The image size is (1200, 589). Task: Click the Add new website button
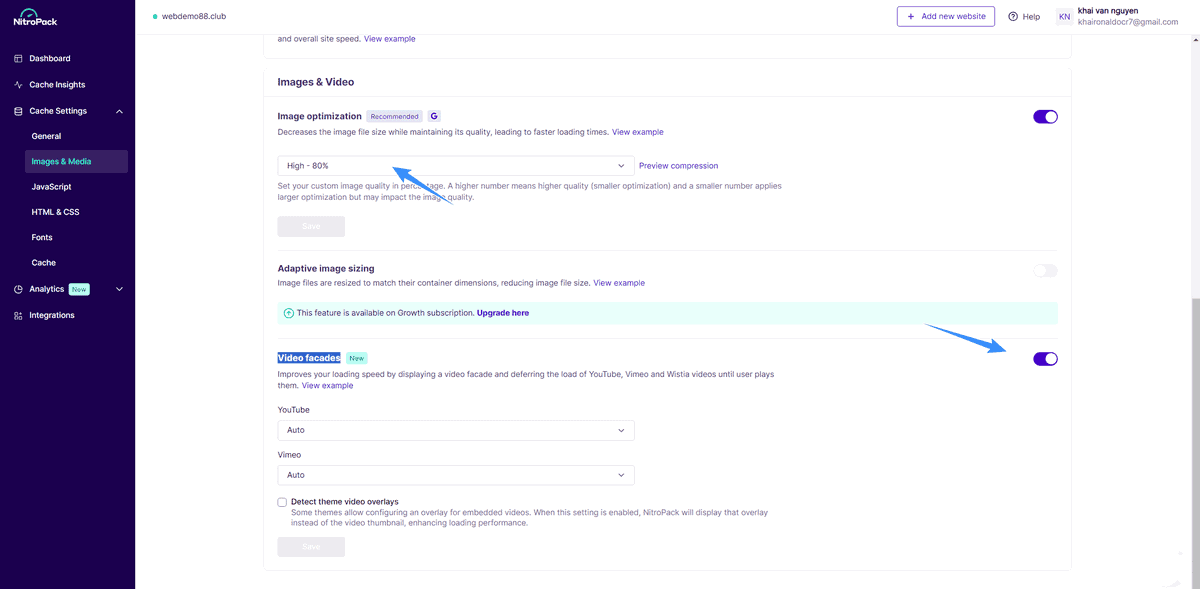click(x=946, y=16)
